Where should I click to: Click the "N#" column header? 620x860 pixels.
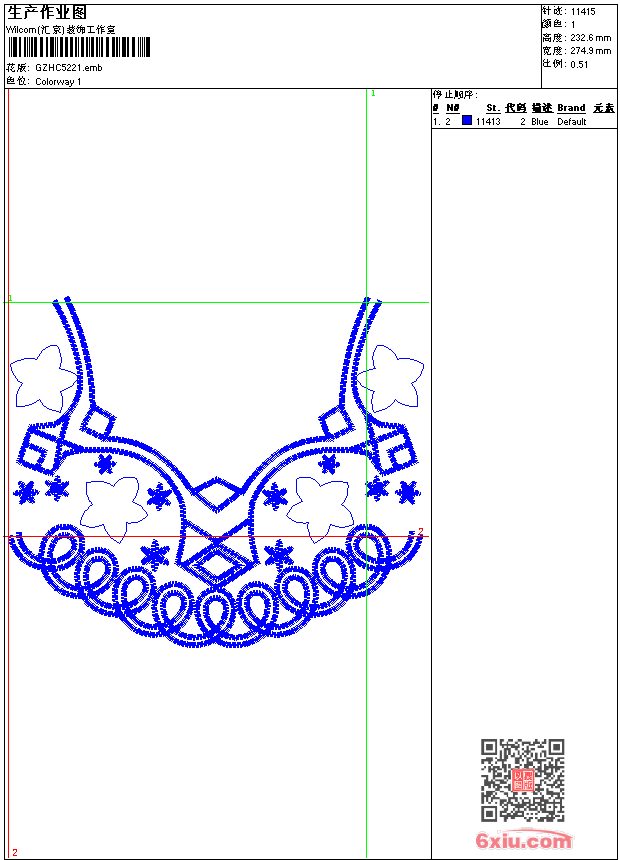click(453, 108)
